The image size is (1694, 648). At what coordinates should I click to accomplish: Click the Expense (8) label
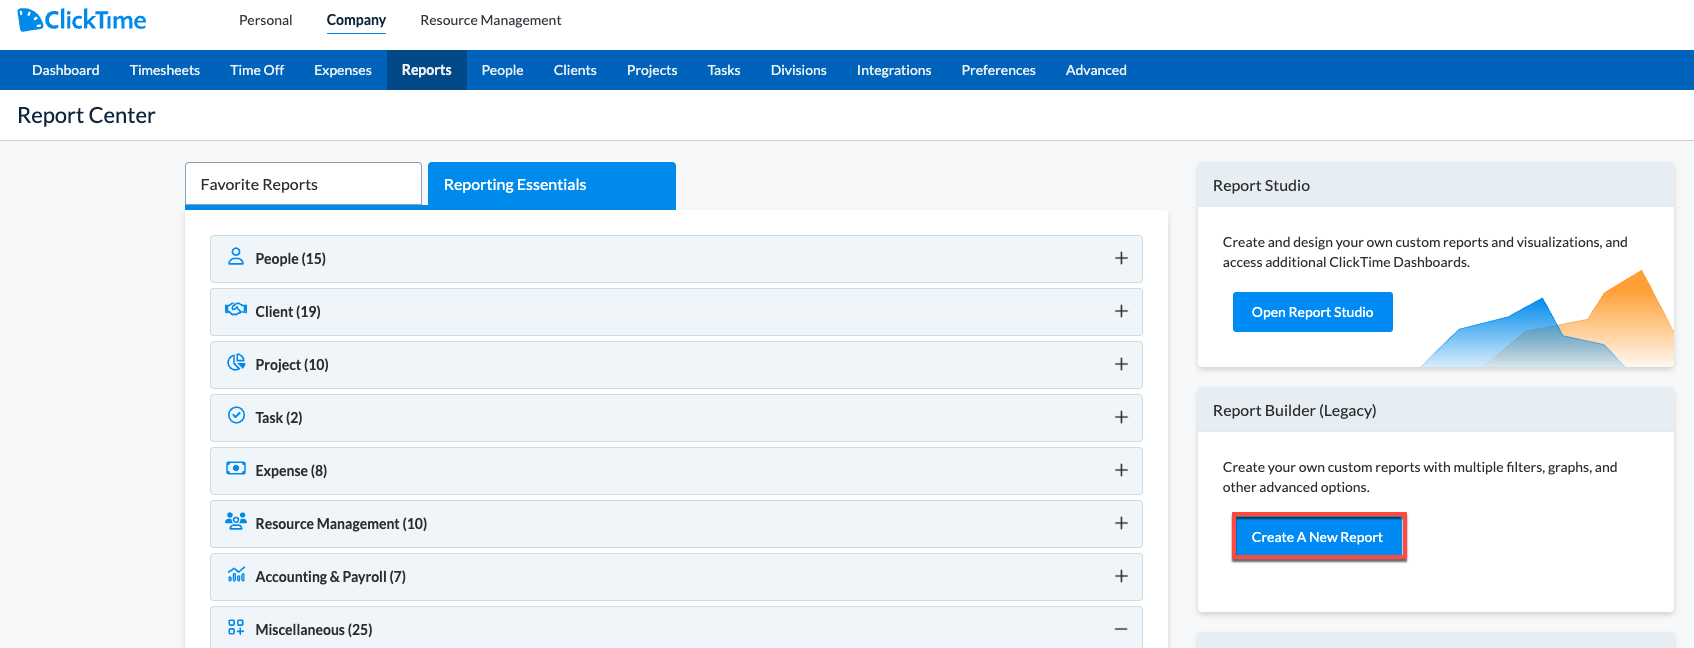291,471
